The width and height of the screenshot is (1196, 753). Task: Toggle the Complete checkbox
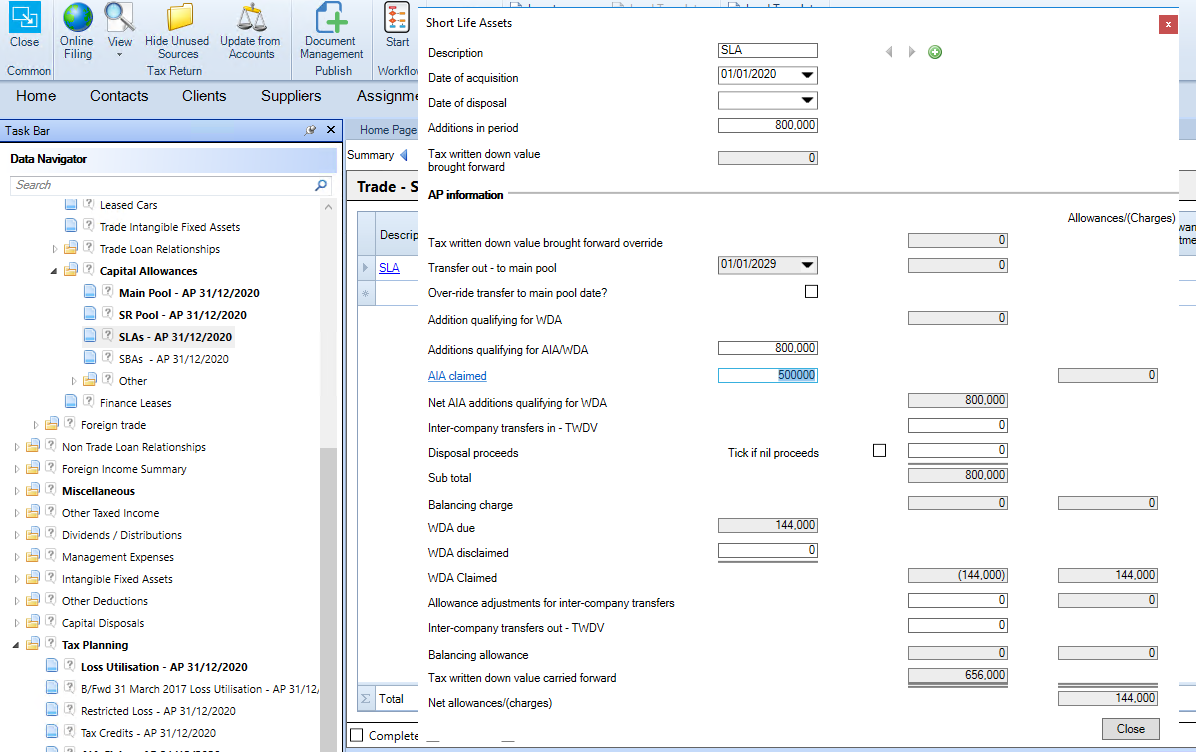coord(356,735)
